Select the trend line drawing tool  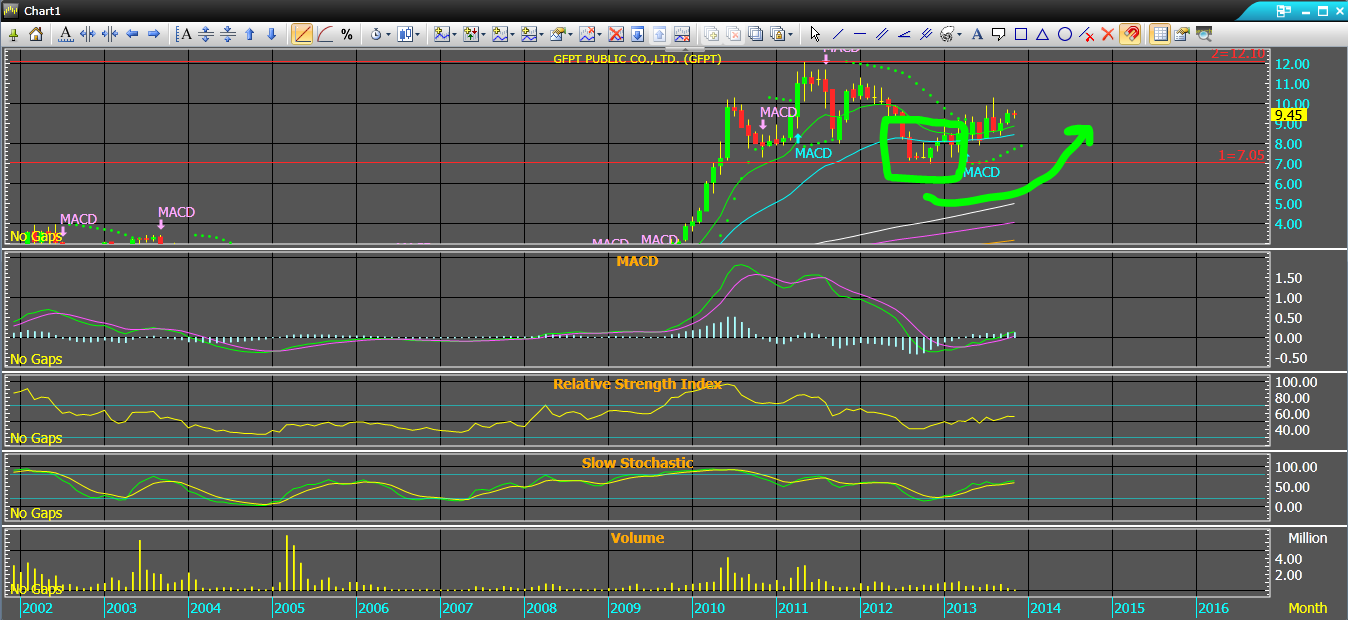pos(837,34)
